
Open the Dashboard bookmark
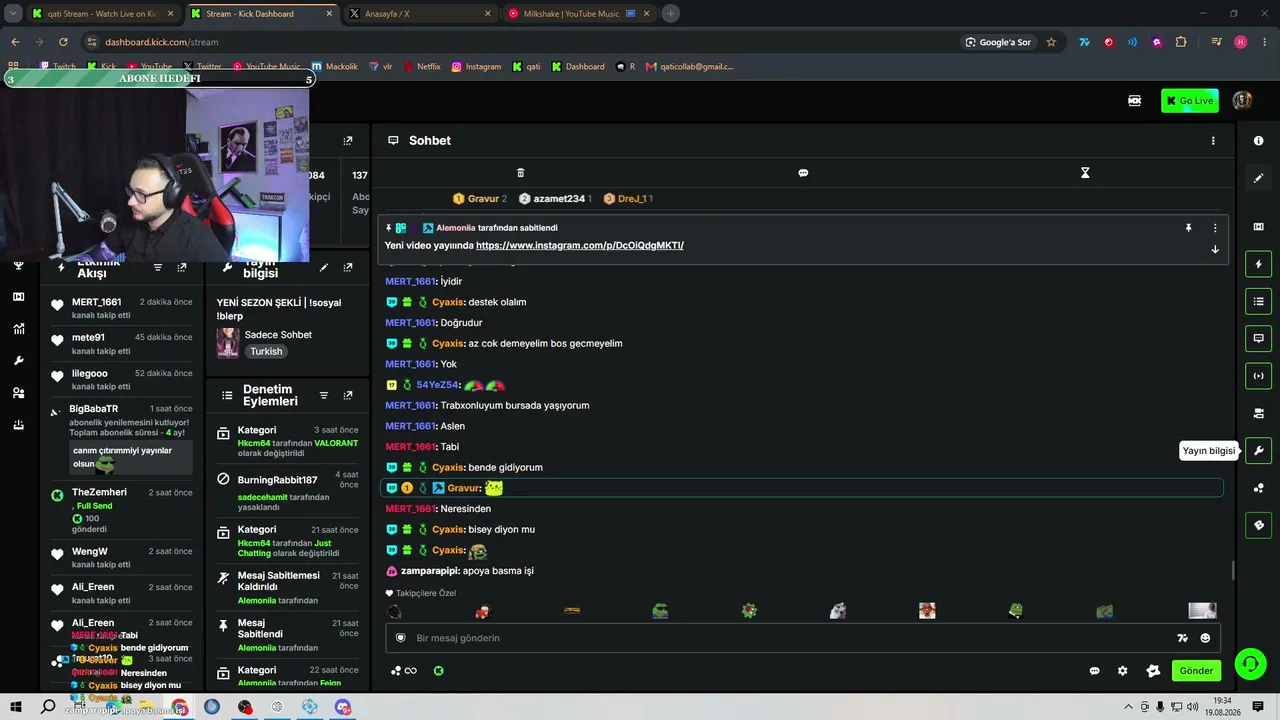pyautogui.click(x=578, y=67)
